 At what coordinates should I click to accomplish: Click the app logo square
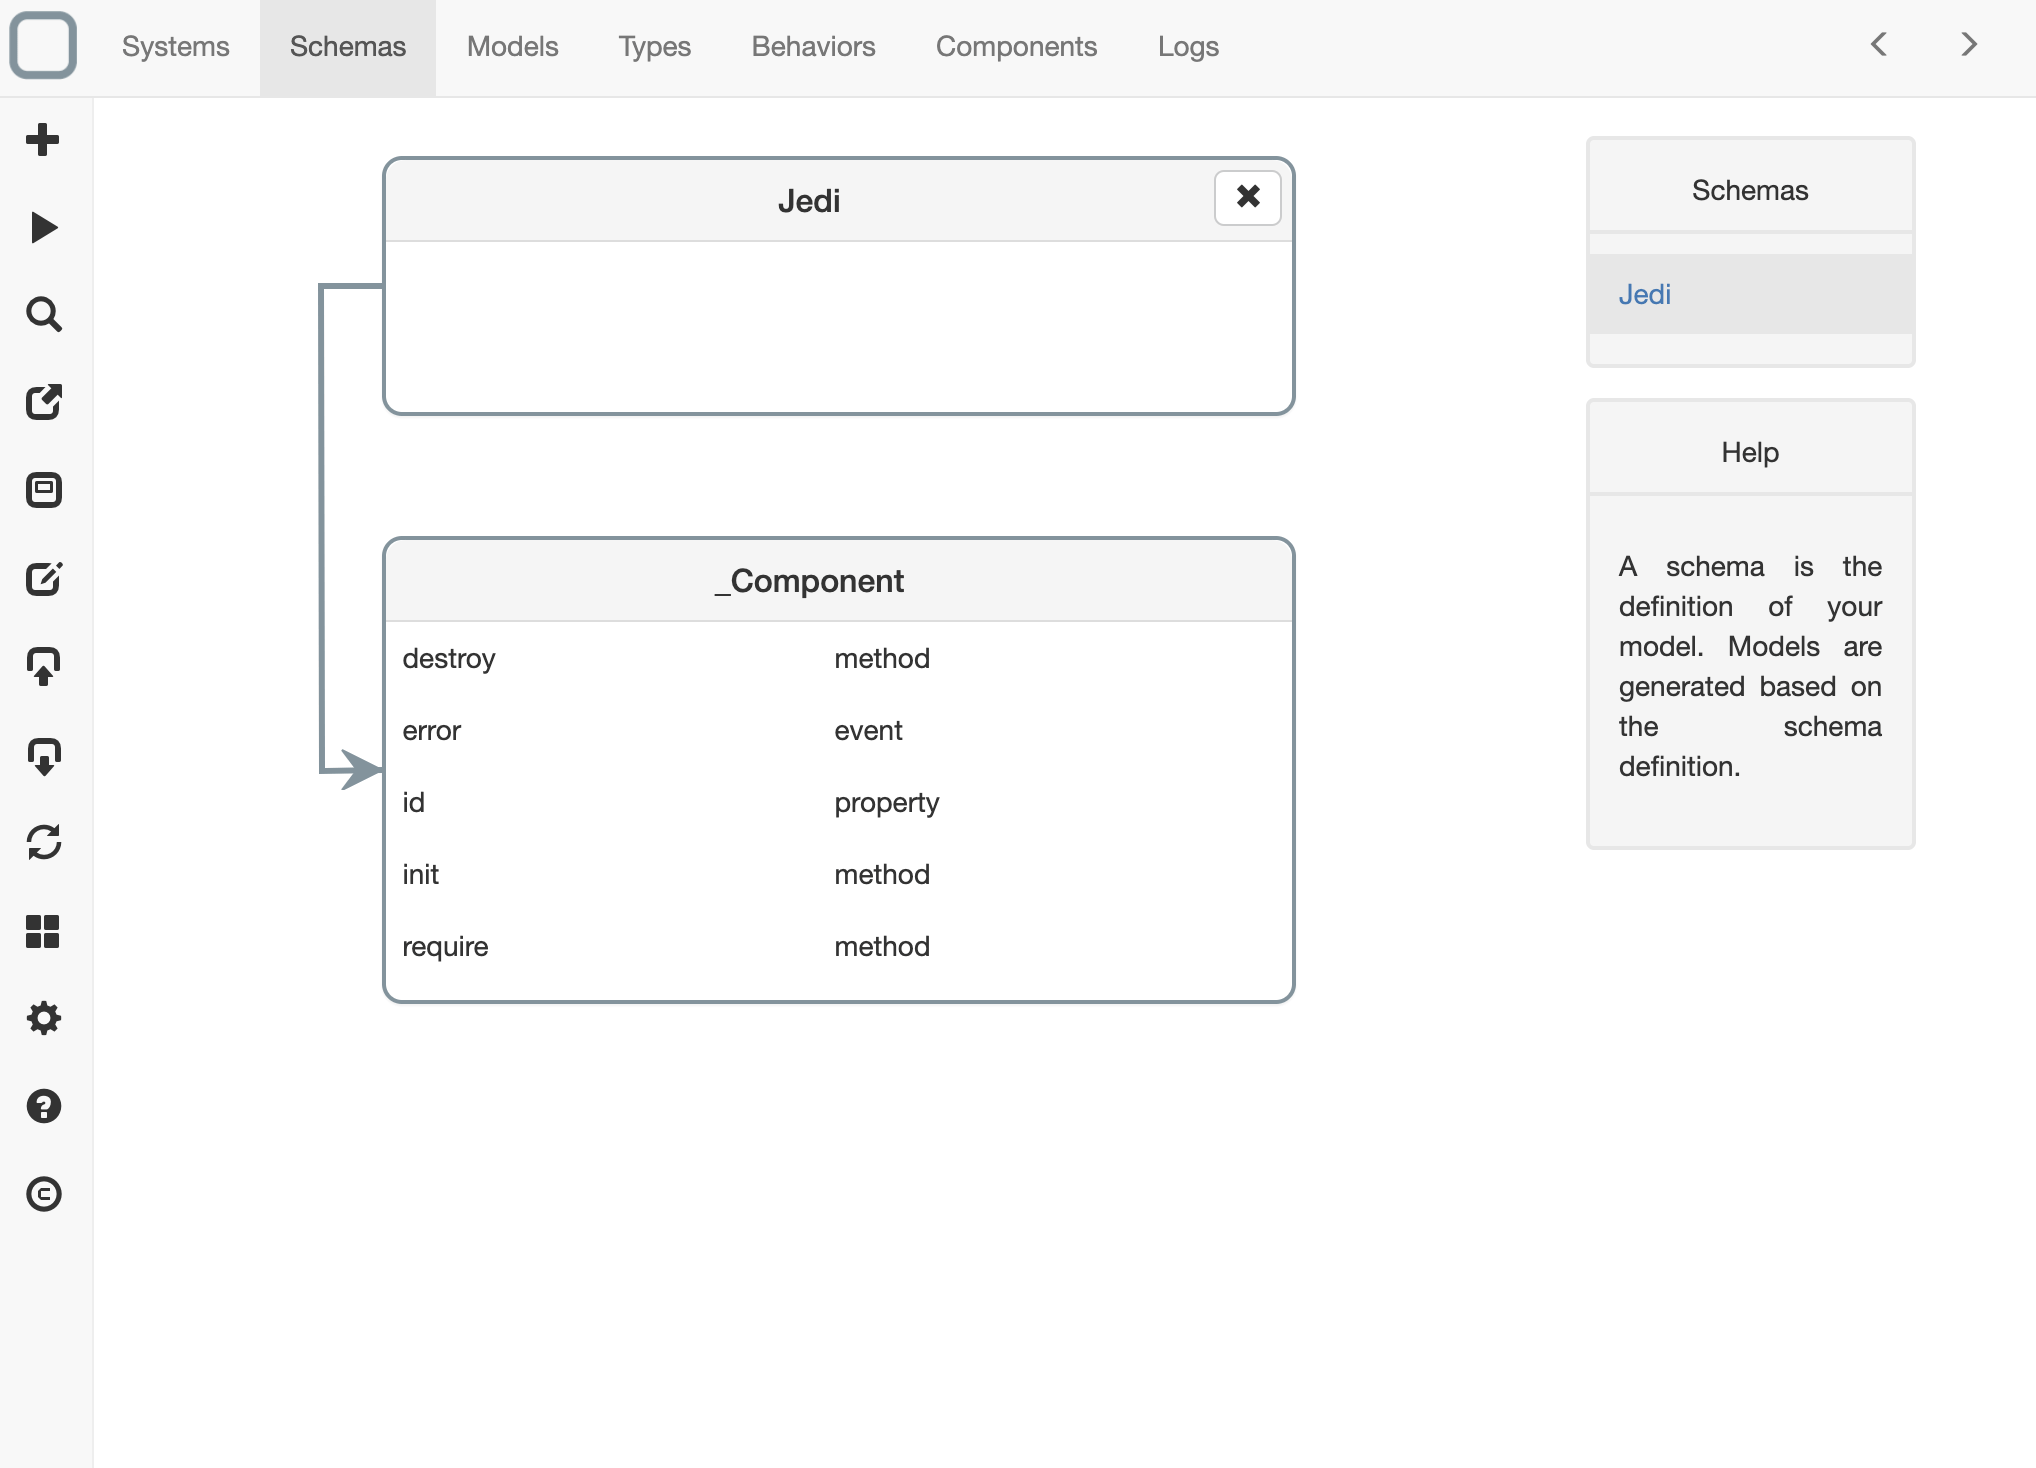pos(43,45)
